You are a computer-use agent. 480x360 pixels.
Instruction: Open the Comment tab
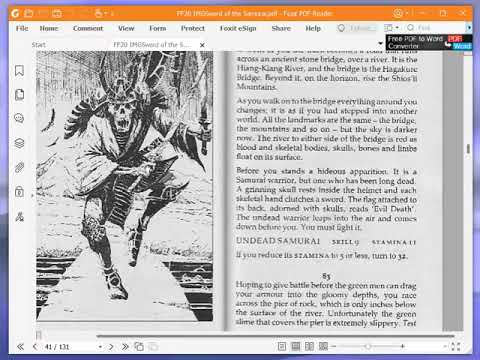[88, 28]
